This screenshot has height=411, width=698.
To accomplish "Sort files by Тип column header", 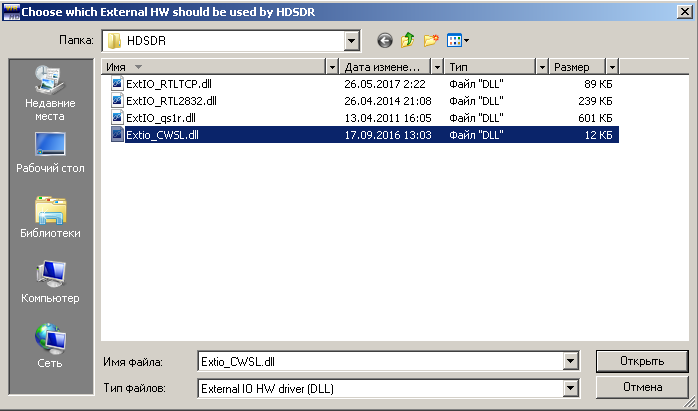I will [x=491, y=67].
